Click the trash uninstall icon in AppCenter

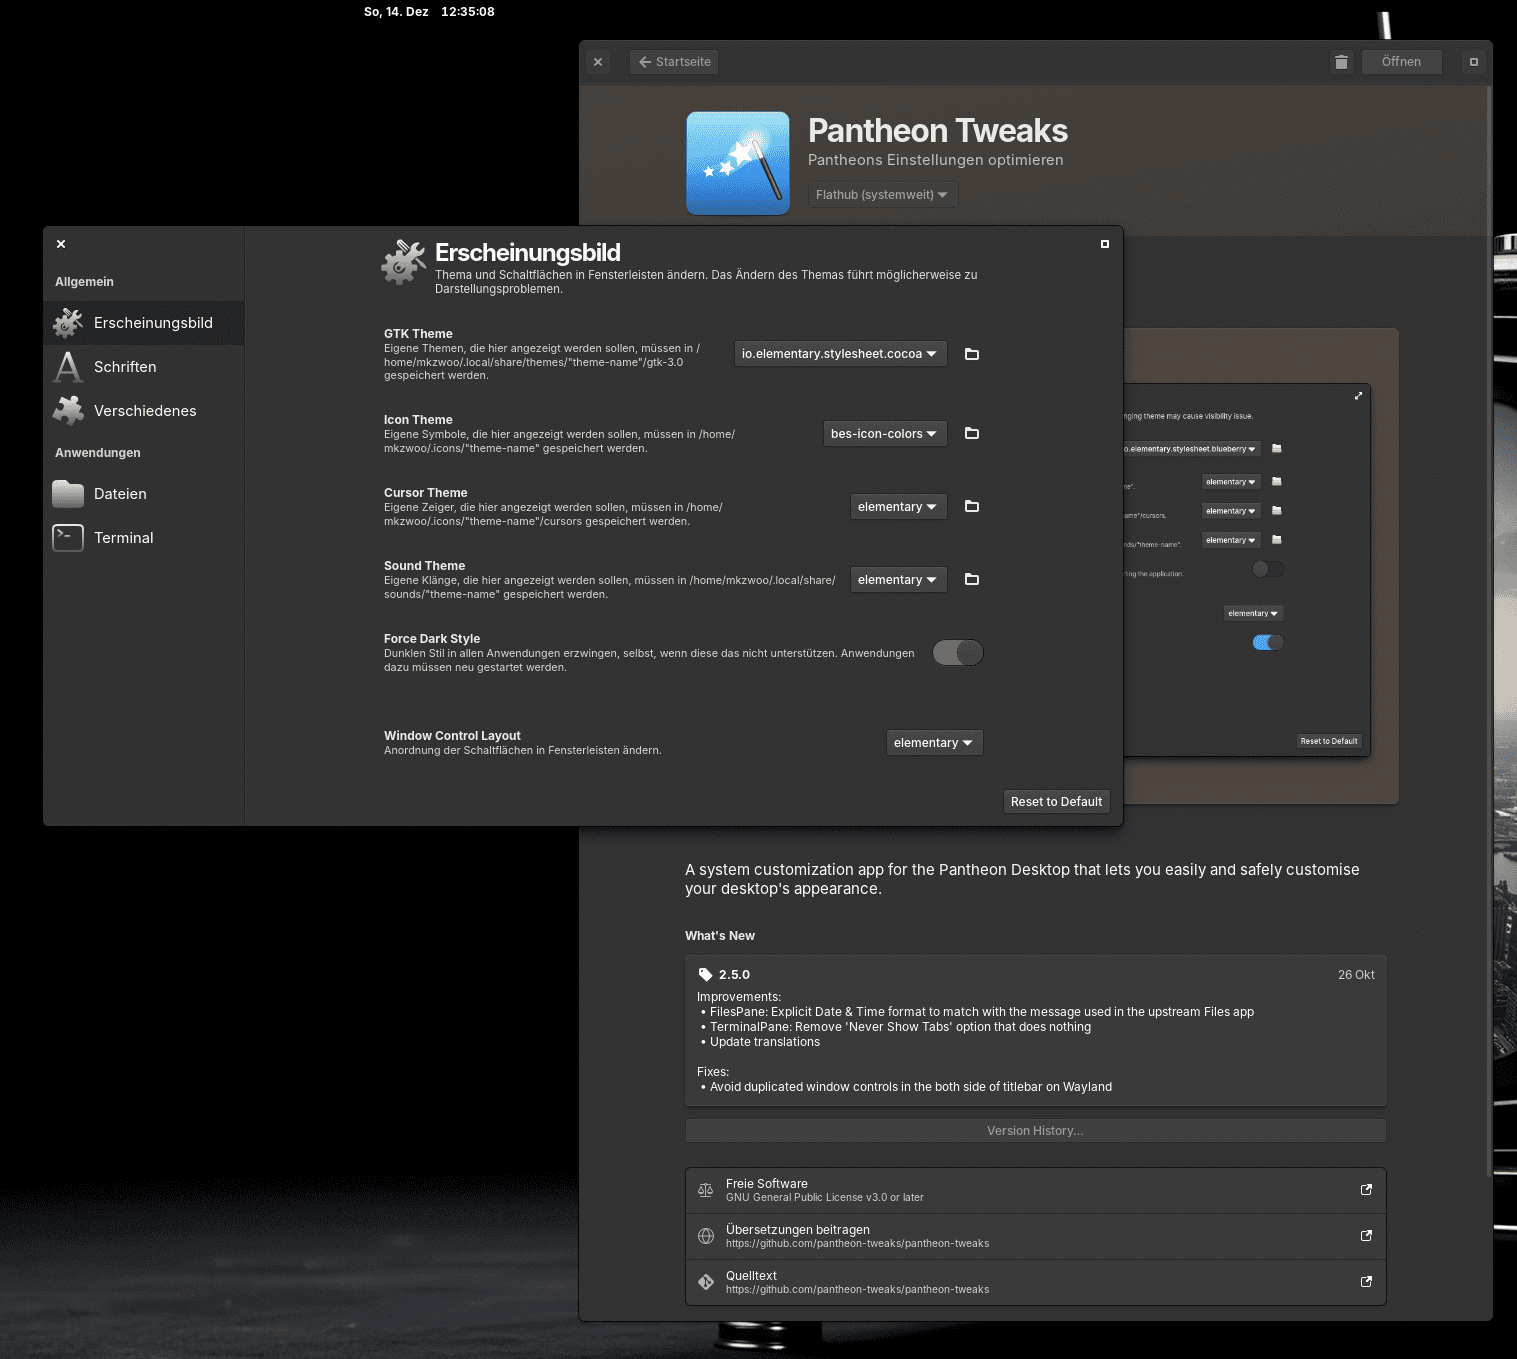[x=1341, y=62]
